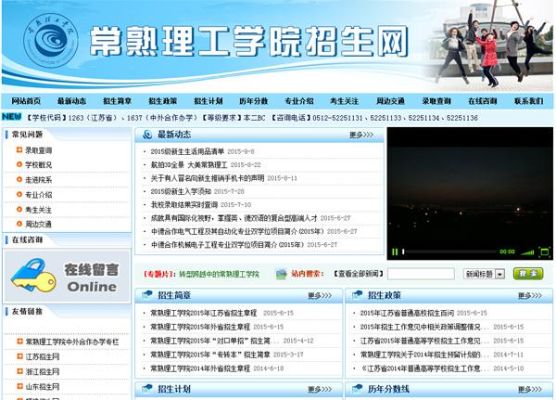
Task: Open the 考生关注 navigation item
Action: click(x=345, y=101)
